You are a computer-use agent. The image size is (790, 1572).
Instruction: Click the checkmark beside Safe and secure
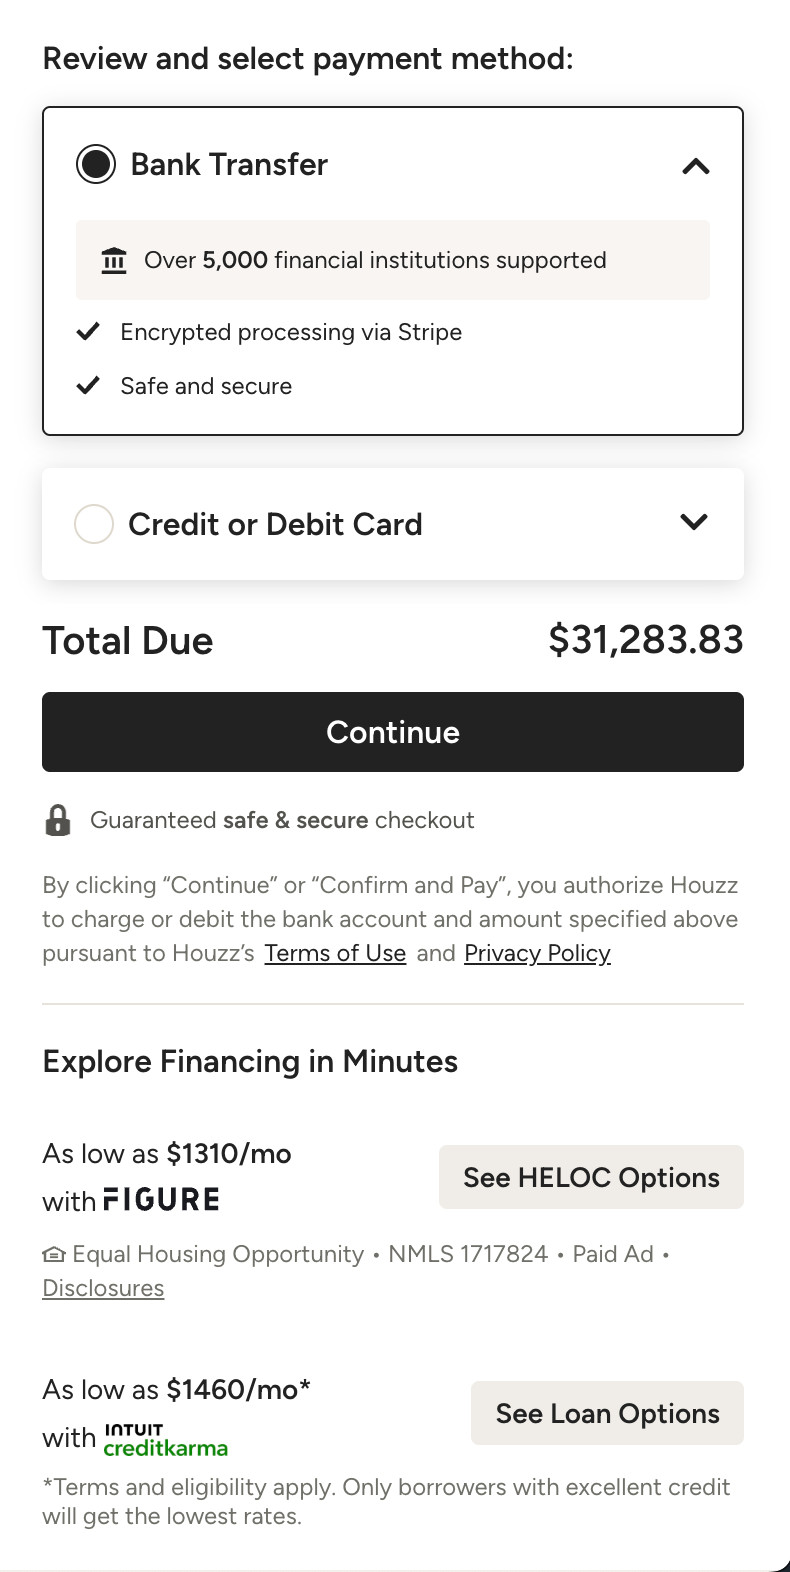(x=88, y=385)
